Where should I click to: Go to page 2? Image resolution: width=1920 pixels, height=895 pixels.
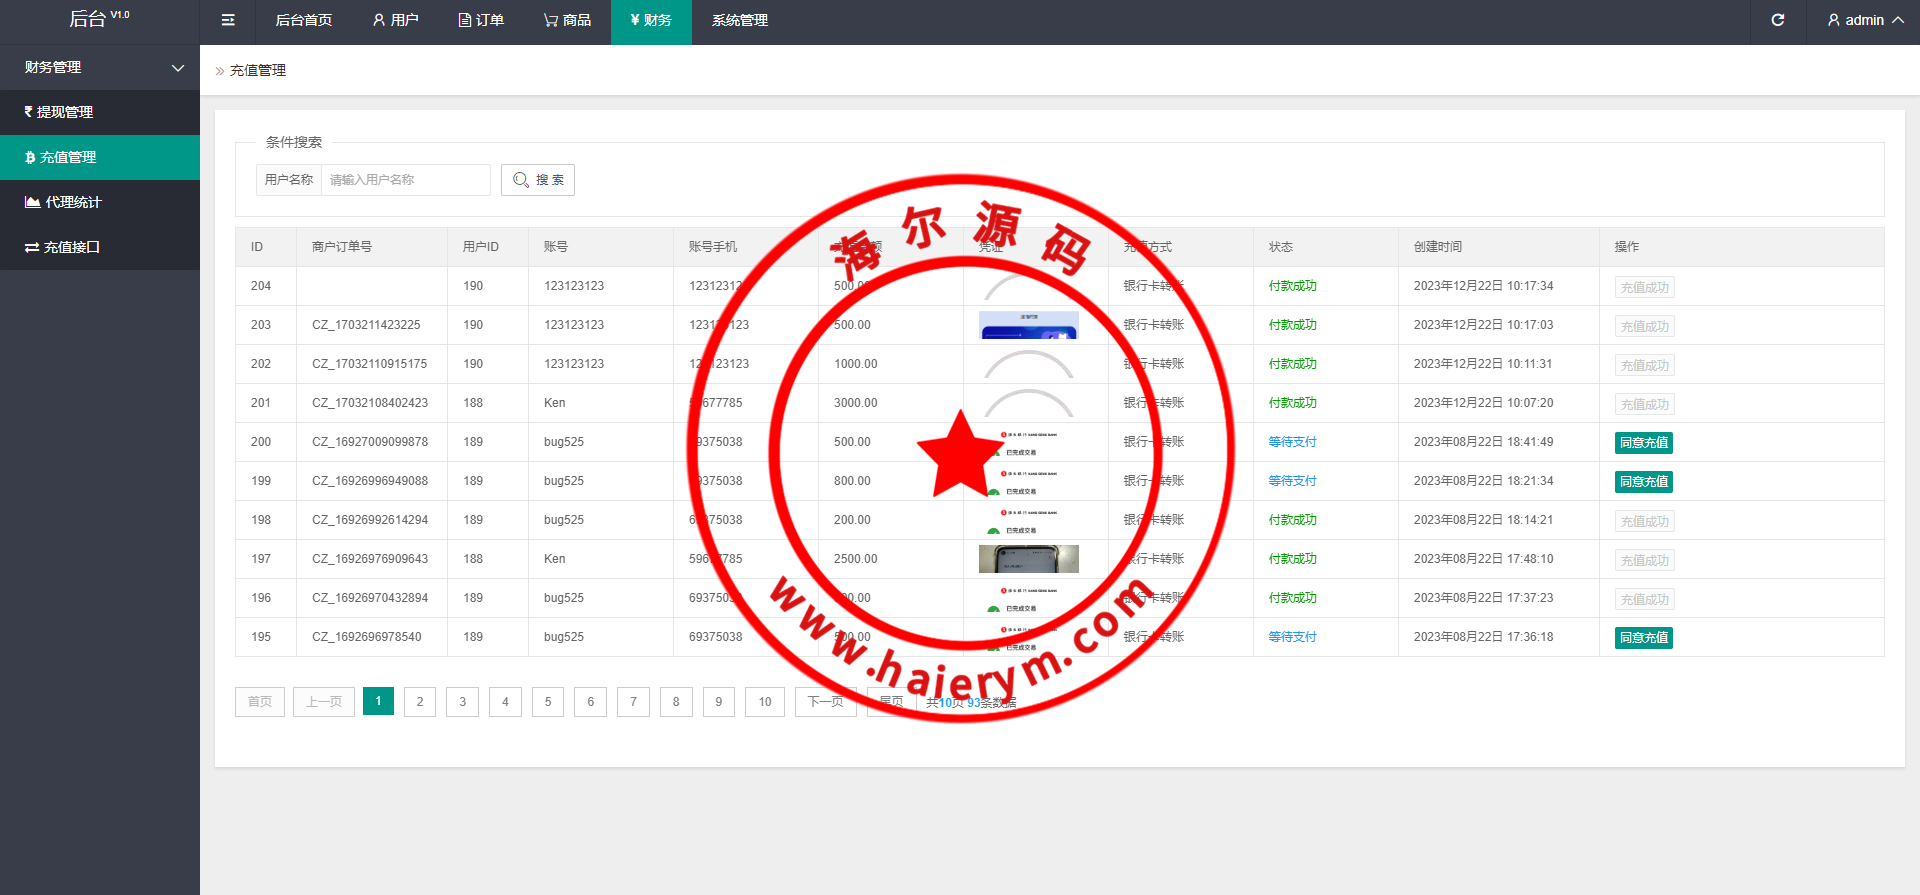point(420,702)
